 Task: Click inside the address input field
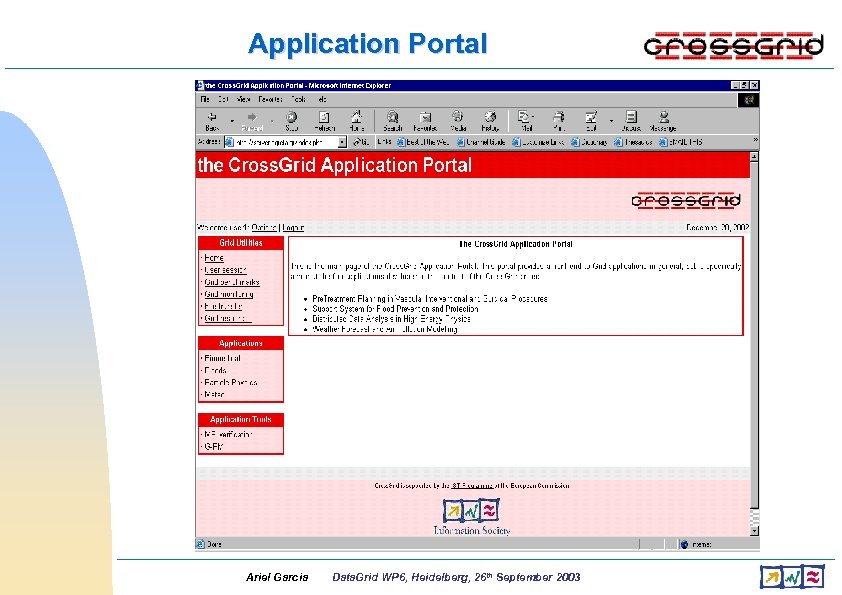click(x=285, y=141)
